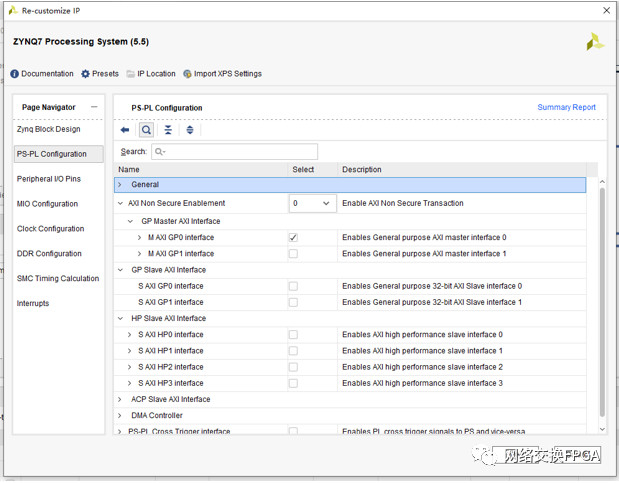Click the expand all icon

pyautogui.click(x=189, y=130)
